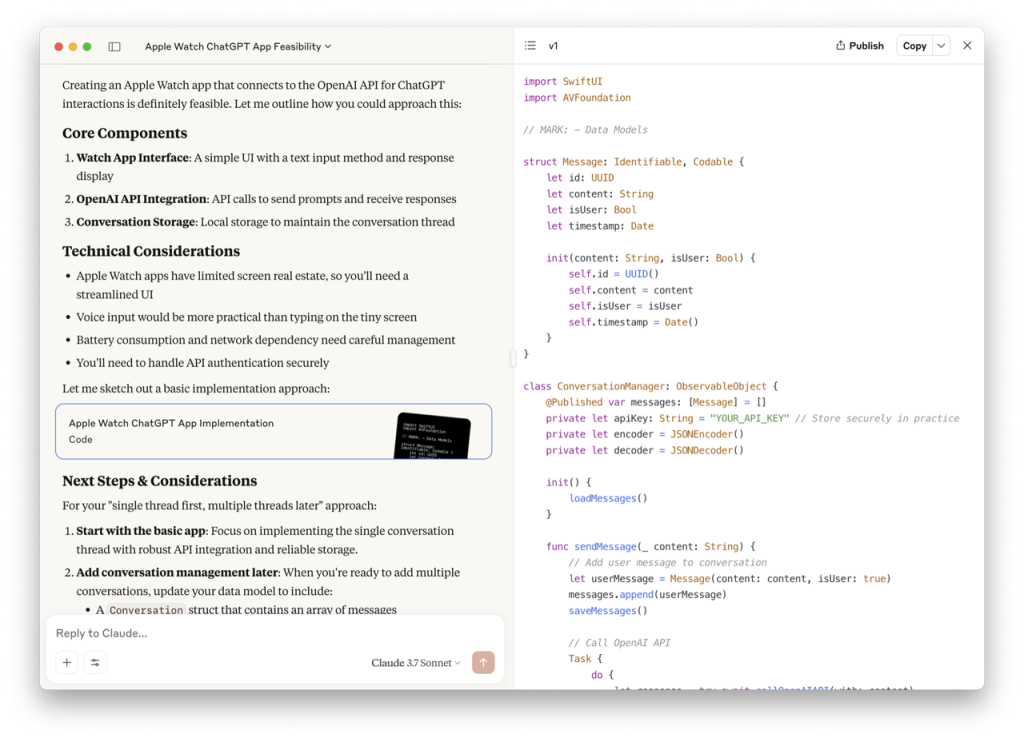Send the message with the arrow button

click(x=483, y=662)
